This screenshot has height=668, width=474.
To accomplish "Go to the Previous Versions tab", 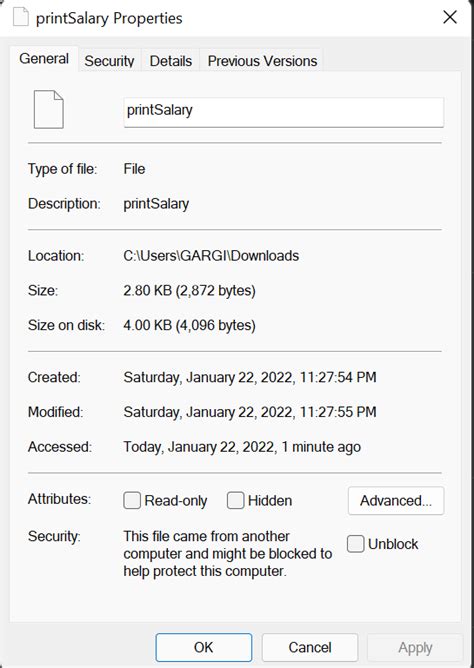I will (262, 61).
